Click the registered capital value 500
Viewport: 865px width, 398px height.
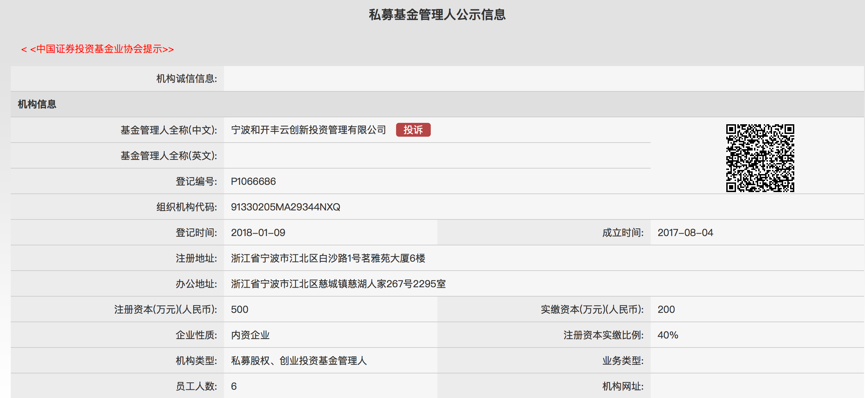coord(240,310)
